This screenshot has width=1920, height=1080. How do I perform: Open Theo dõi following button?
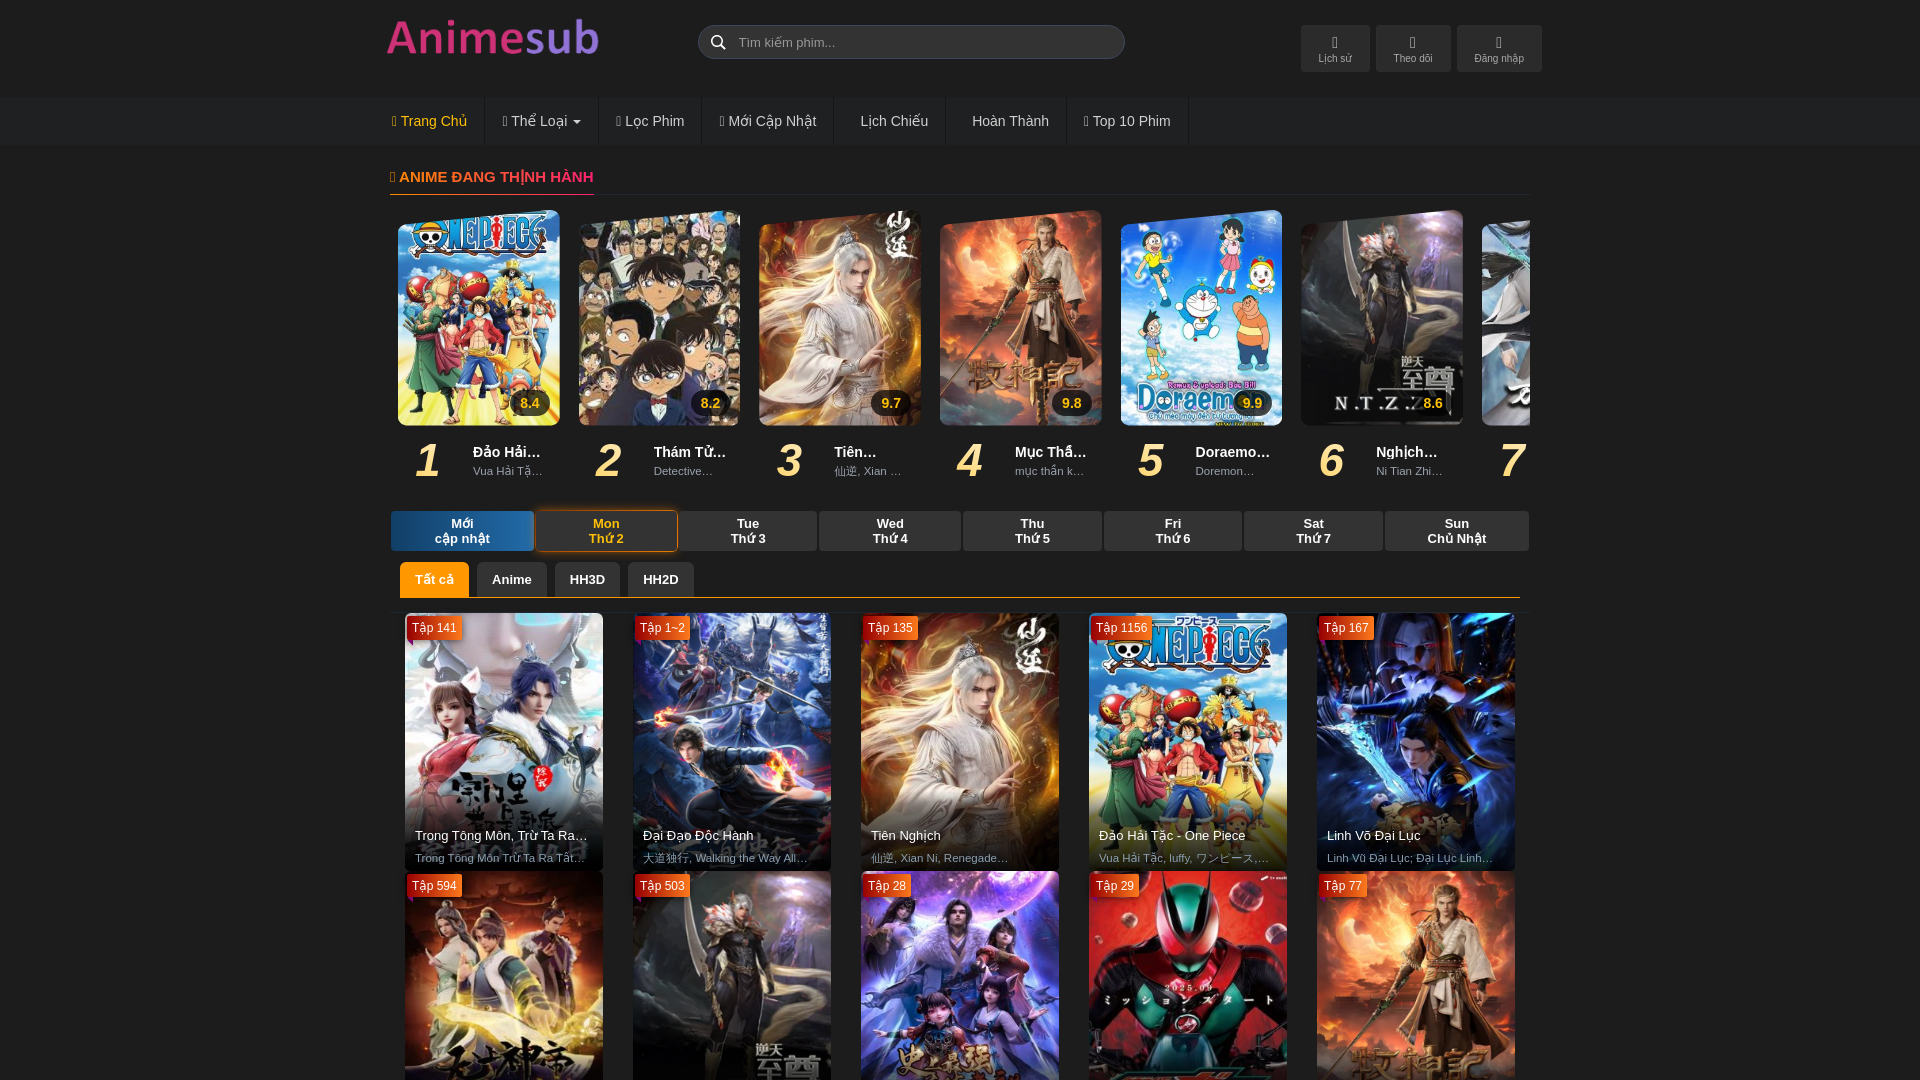(x=1413, y=48)
